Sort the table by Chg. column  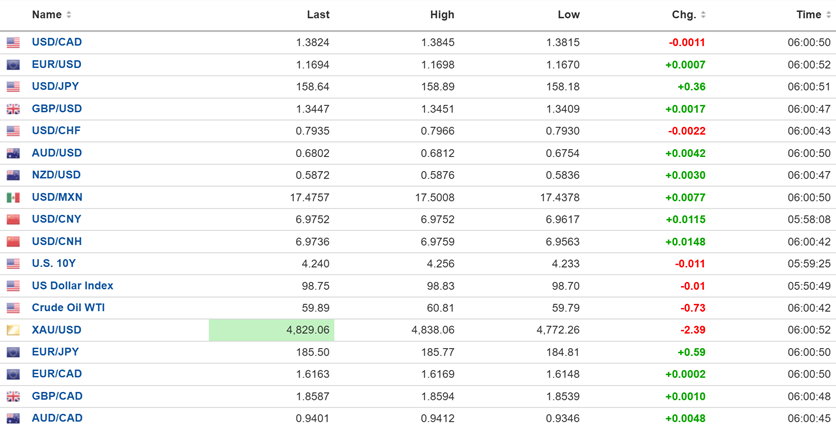689,15
